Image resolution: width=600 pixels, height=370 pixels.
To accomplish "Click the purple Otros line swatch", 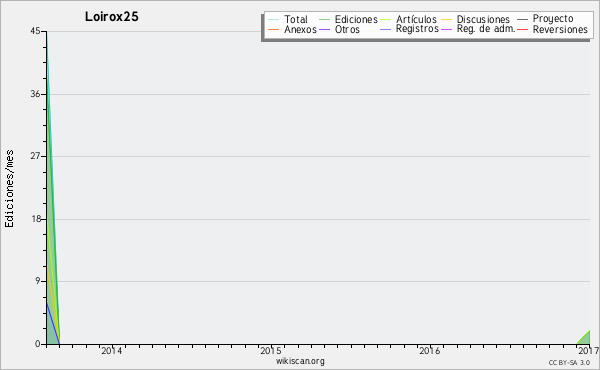I will [x=324, y=29].
